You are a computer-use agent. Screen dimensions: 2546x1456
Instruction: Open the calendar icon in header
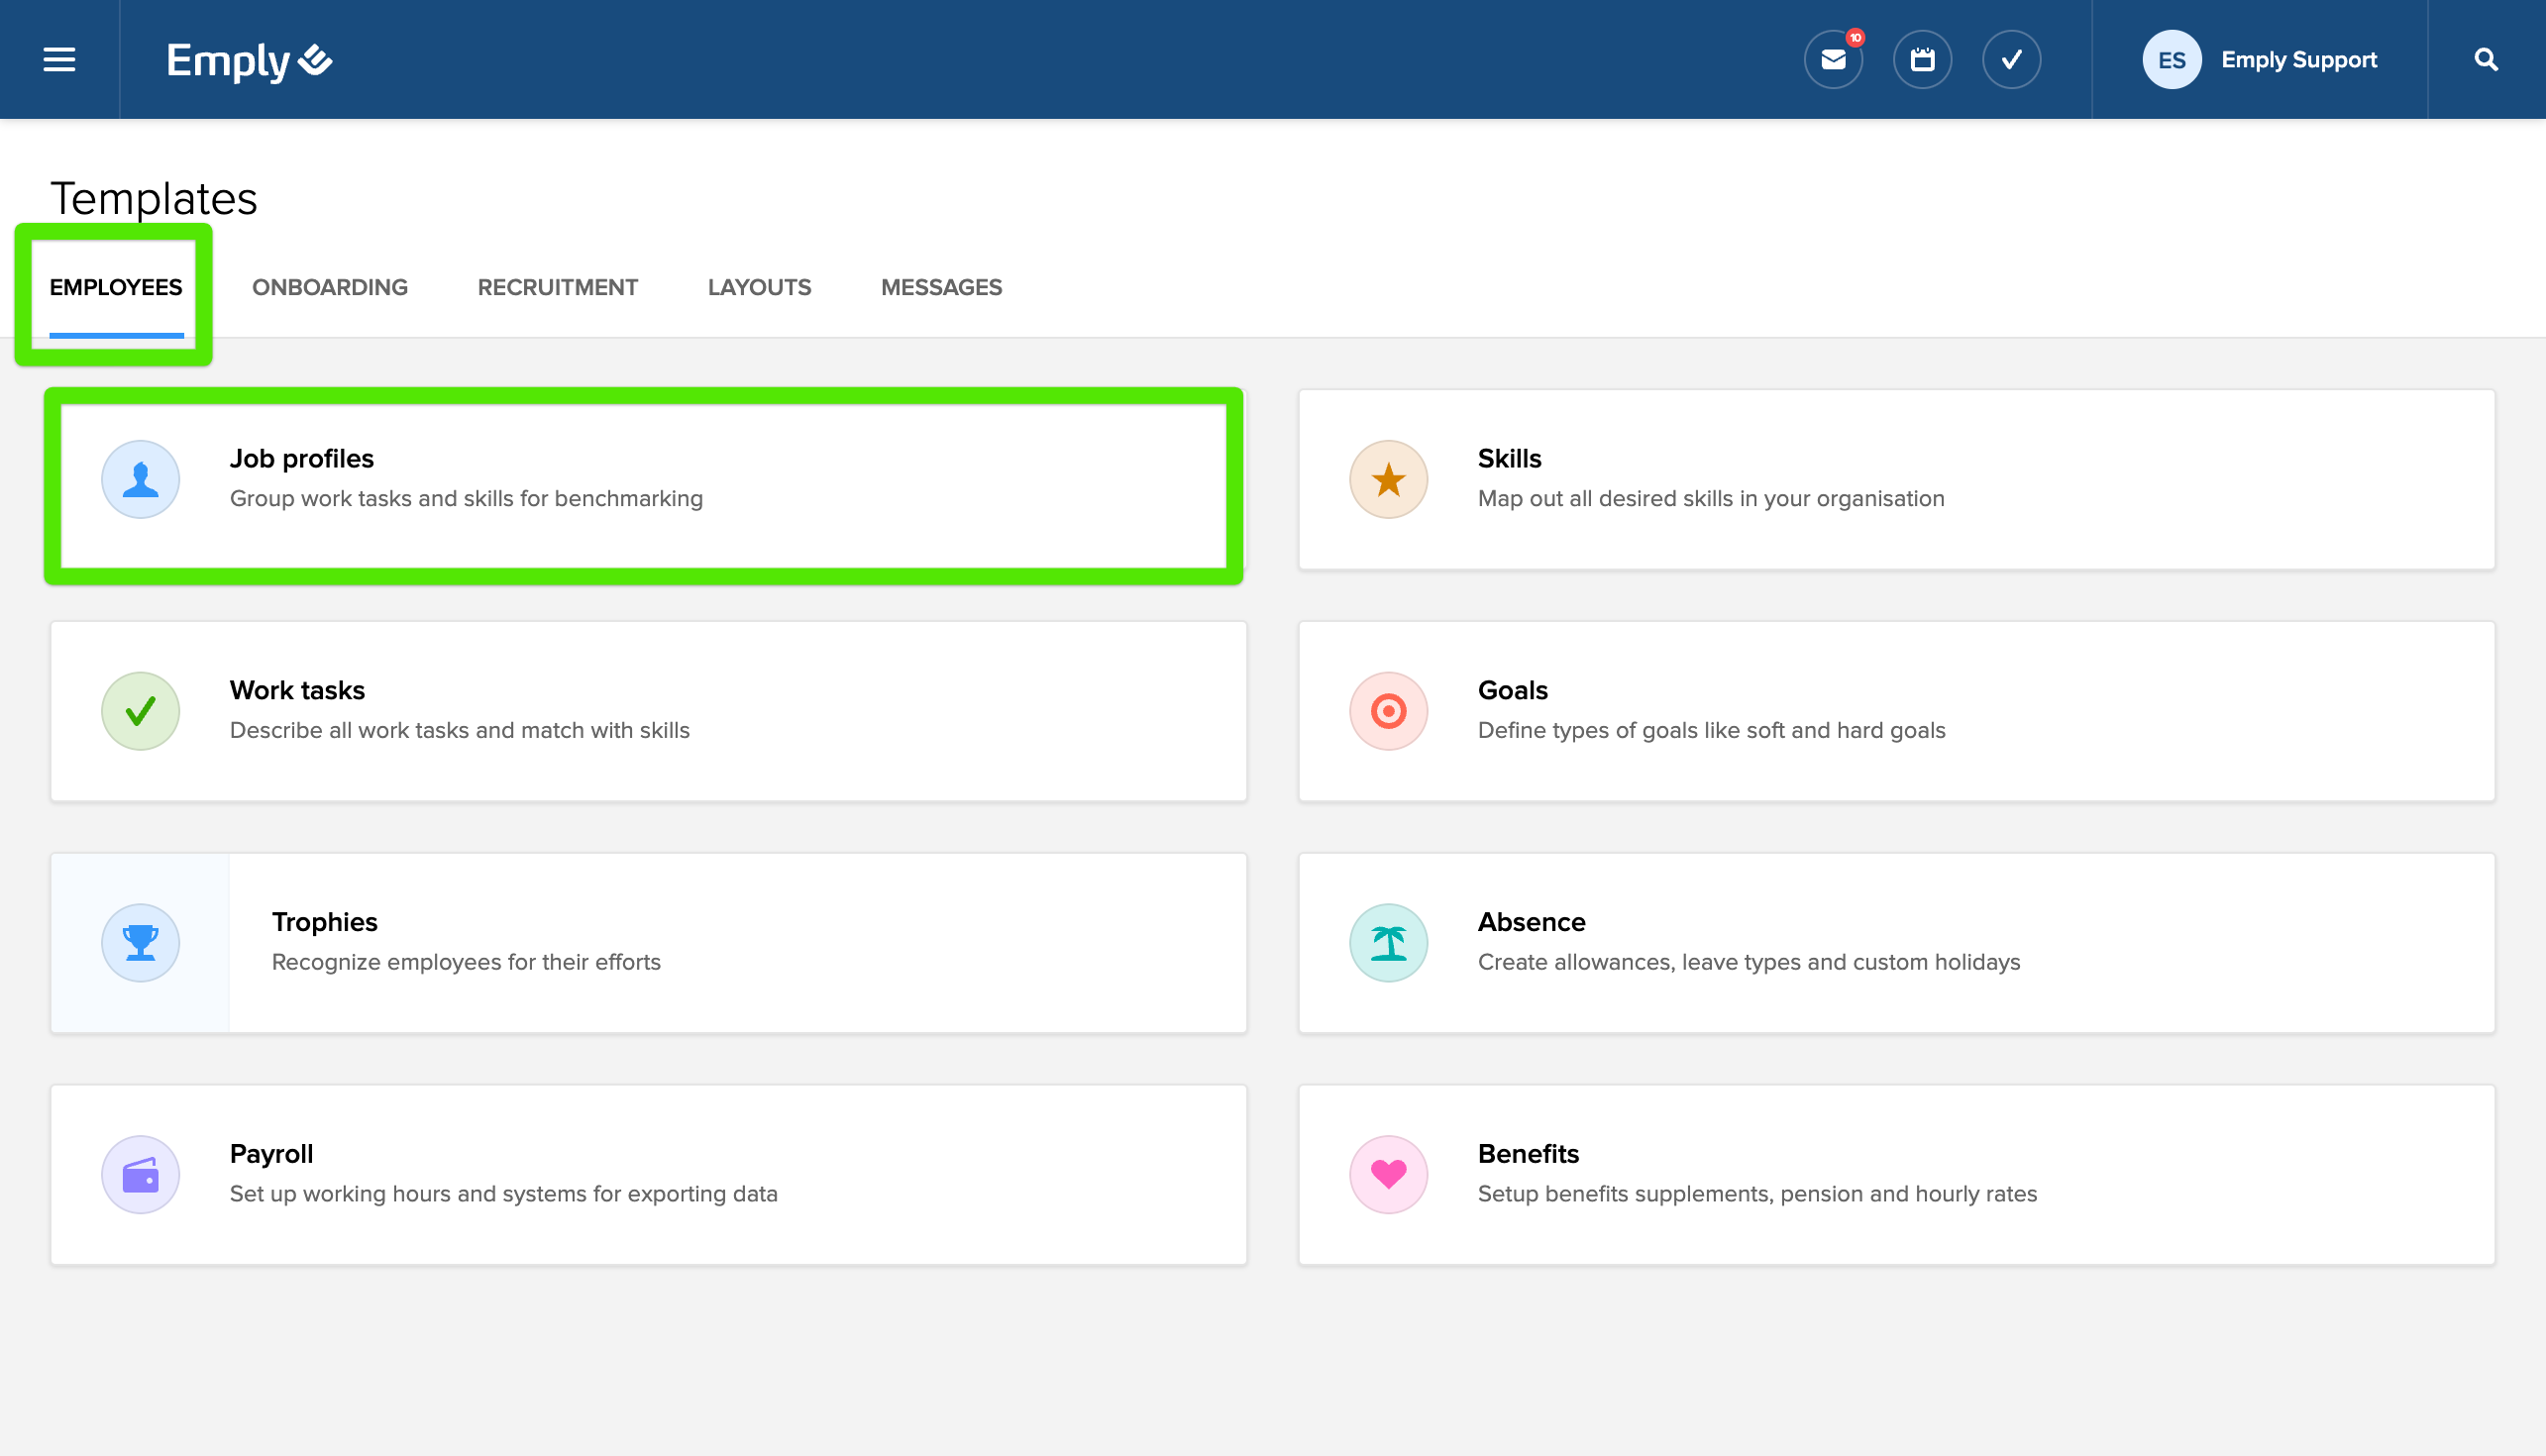tap(1922, 60)
